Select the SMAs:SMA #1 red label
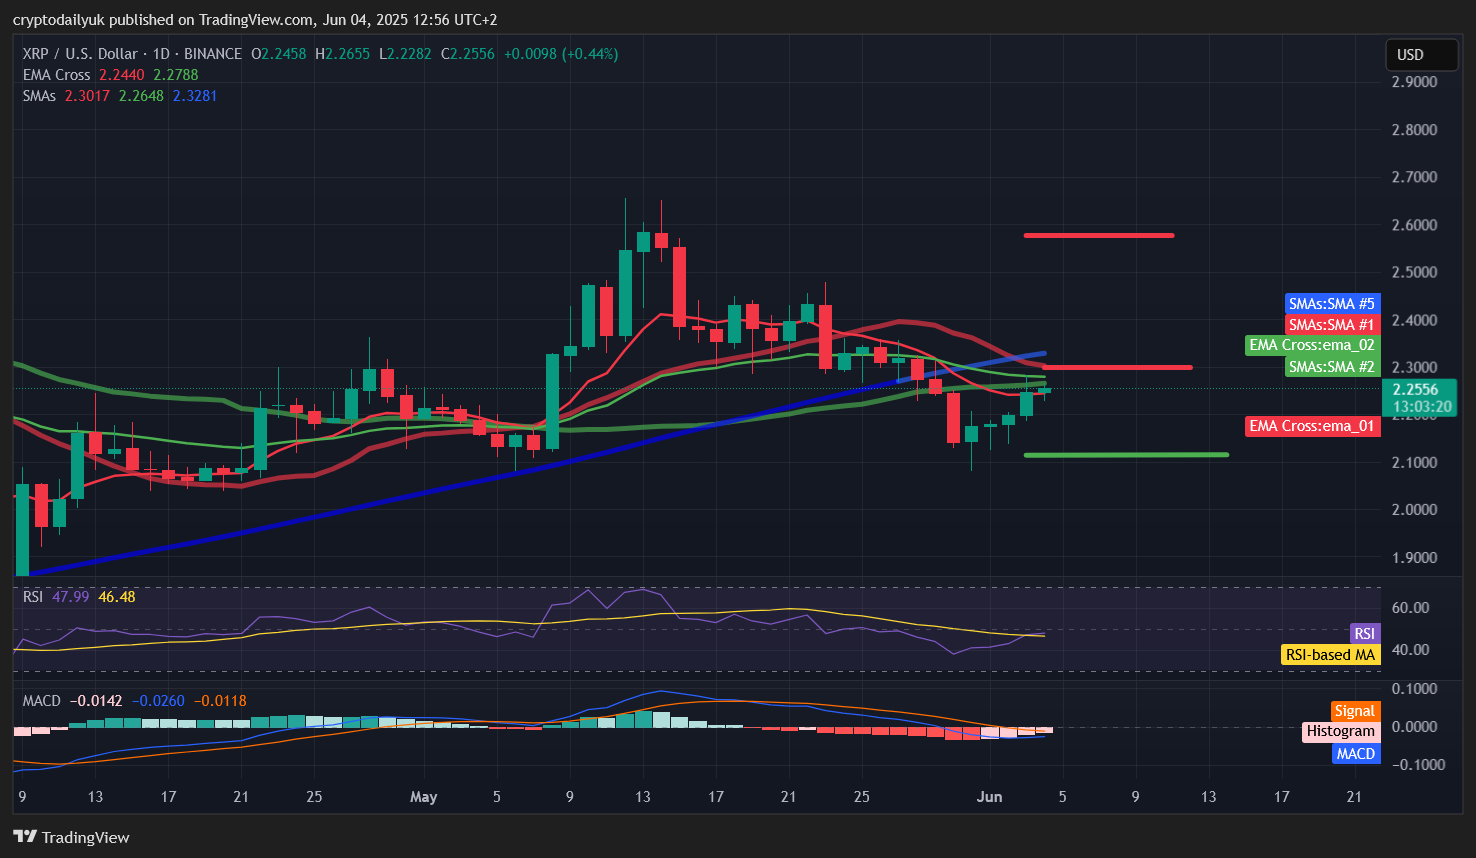This screenshot has width=1476, height=858. pyautogui.click(x=1332, y=325)
